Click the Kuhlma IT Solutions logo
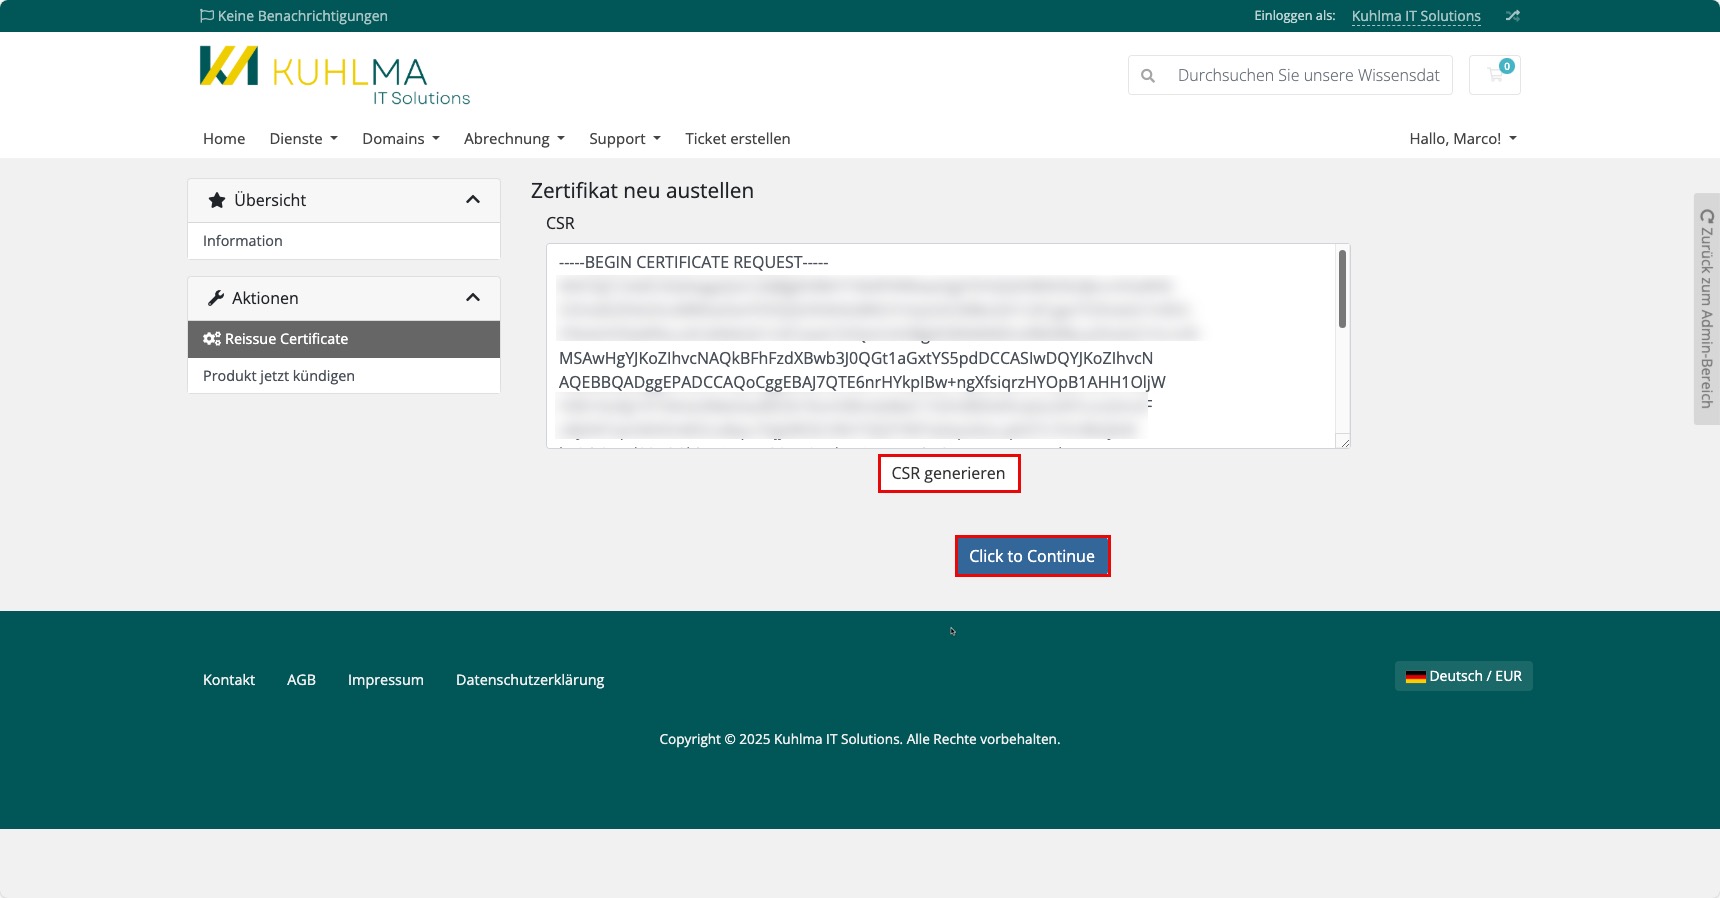1720x898 pixels. [x=334, y=75]
